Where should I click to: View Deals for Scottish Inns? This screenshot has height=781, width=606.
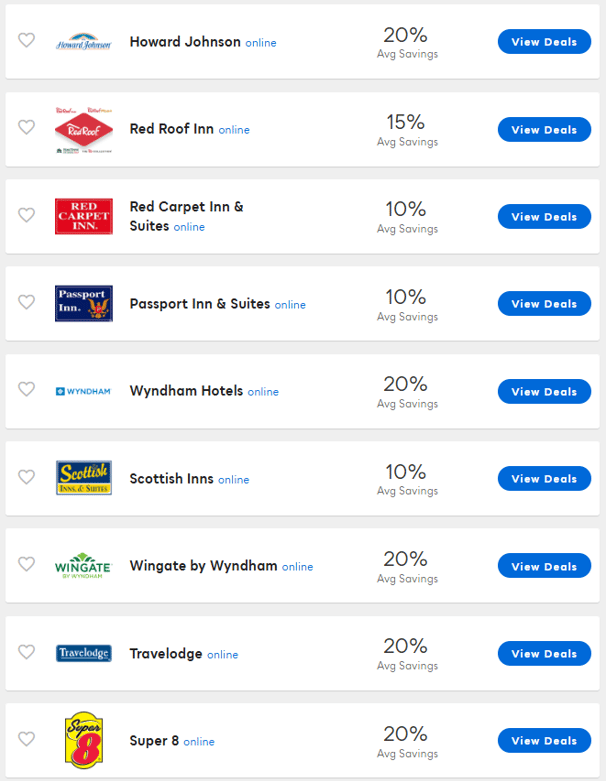[544, 479]
